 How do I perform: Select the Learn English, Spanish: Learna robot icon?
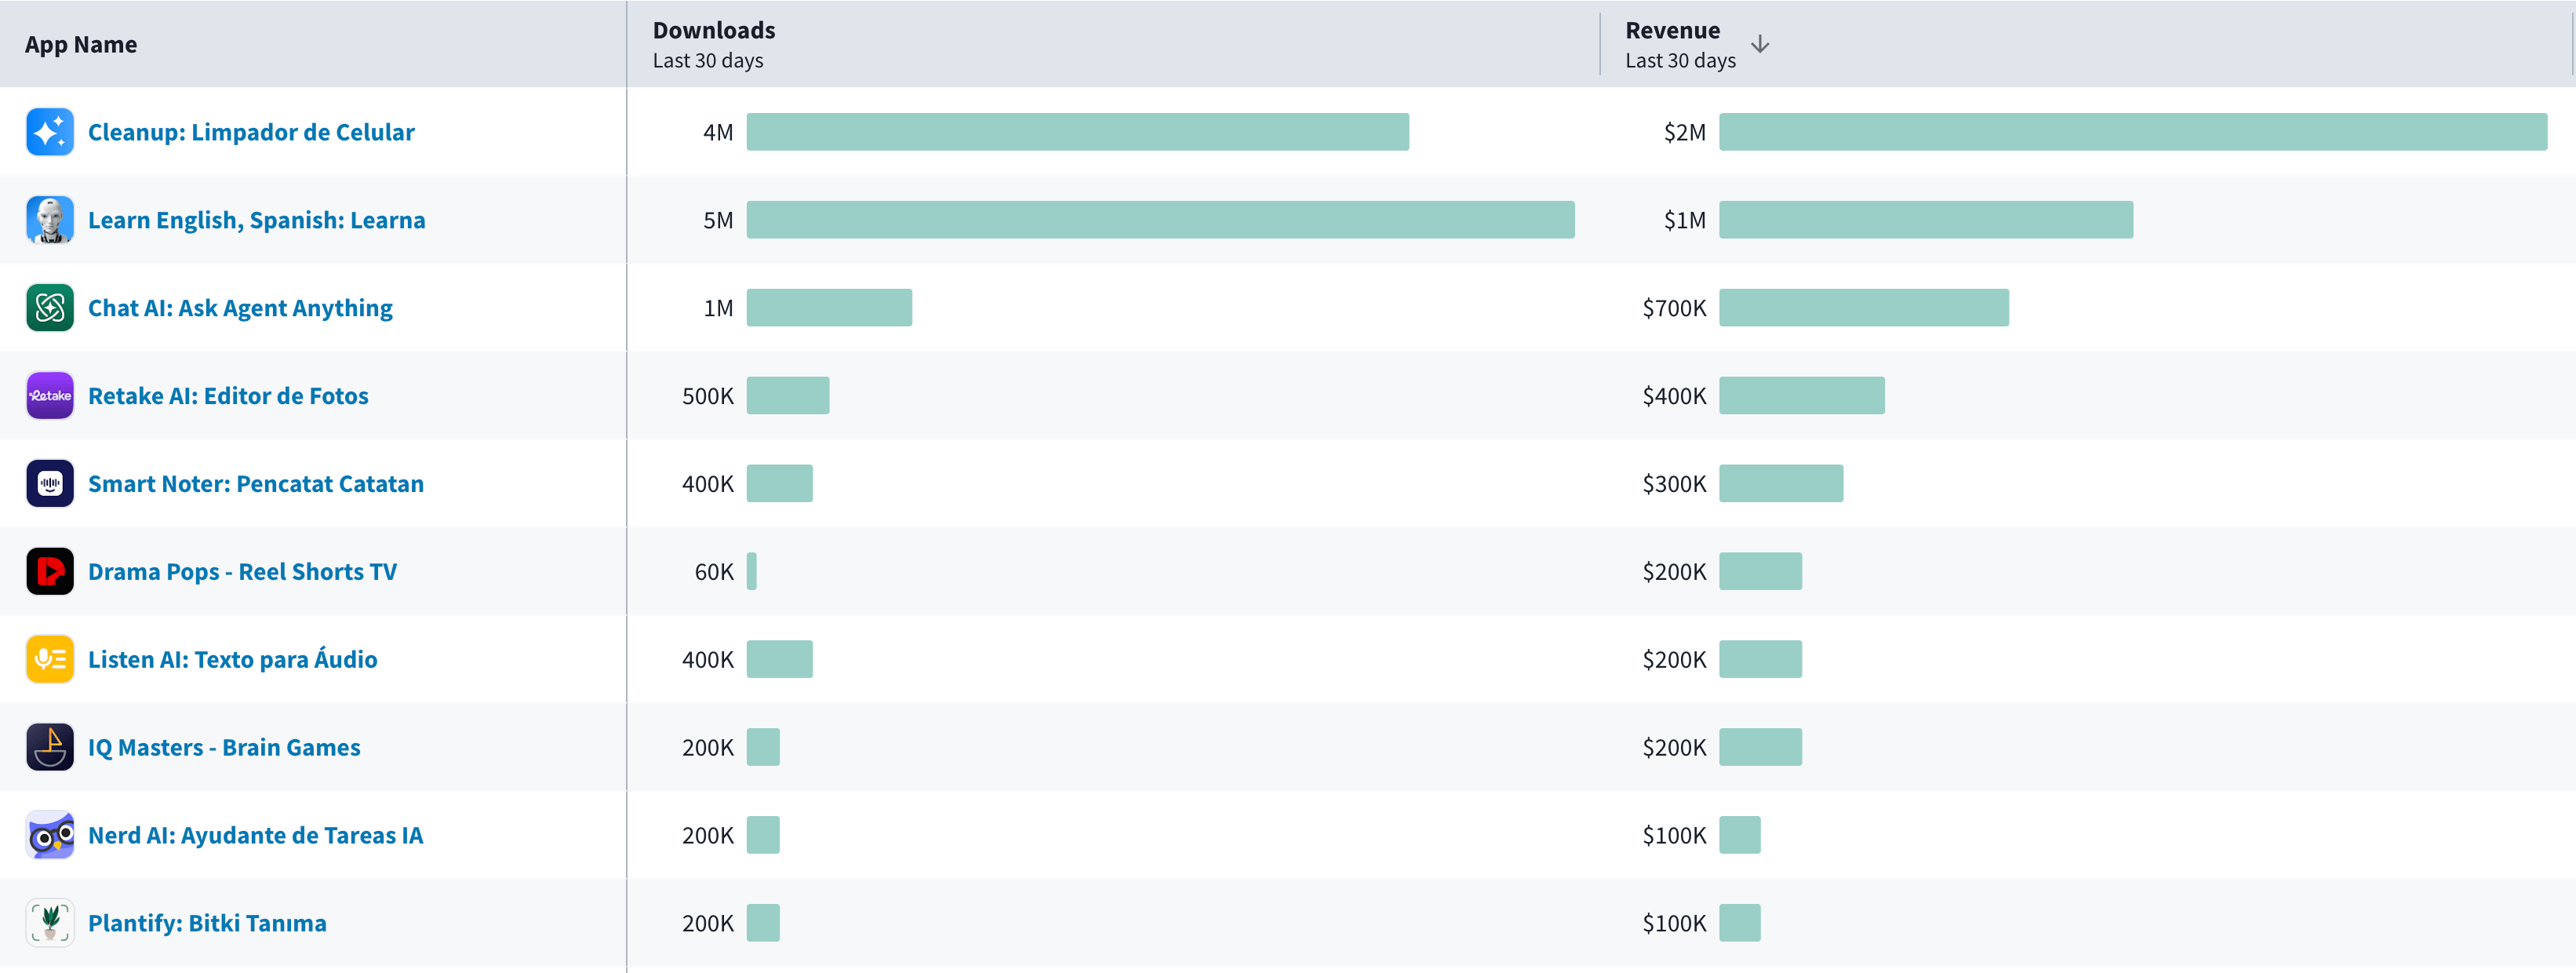point(49,219)
